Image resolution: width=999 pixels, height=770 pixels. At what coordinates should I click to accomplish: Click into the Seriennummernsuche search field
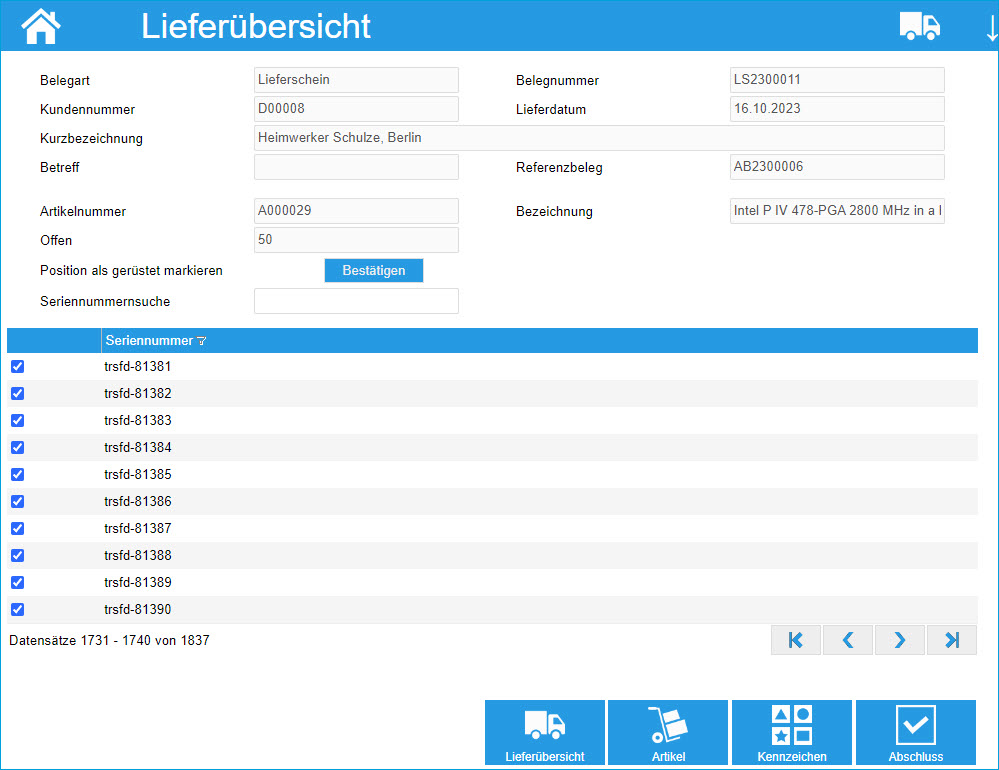356,300
